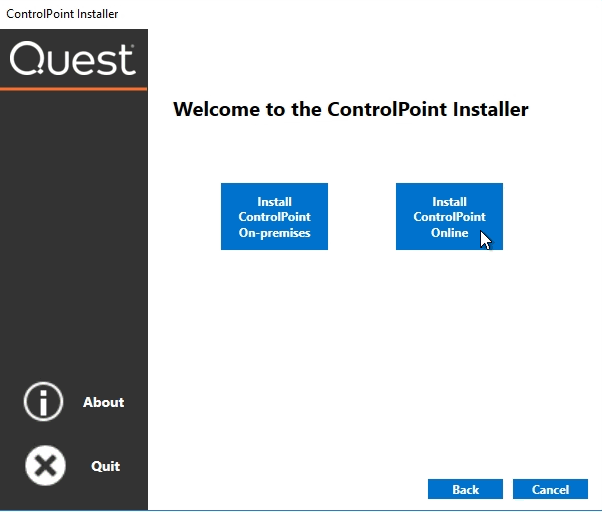Image resolution: width=602 pixels, height=512 pixels.
Task: Click the cross mark inside the Quit circle
Action: click(45, 466)
